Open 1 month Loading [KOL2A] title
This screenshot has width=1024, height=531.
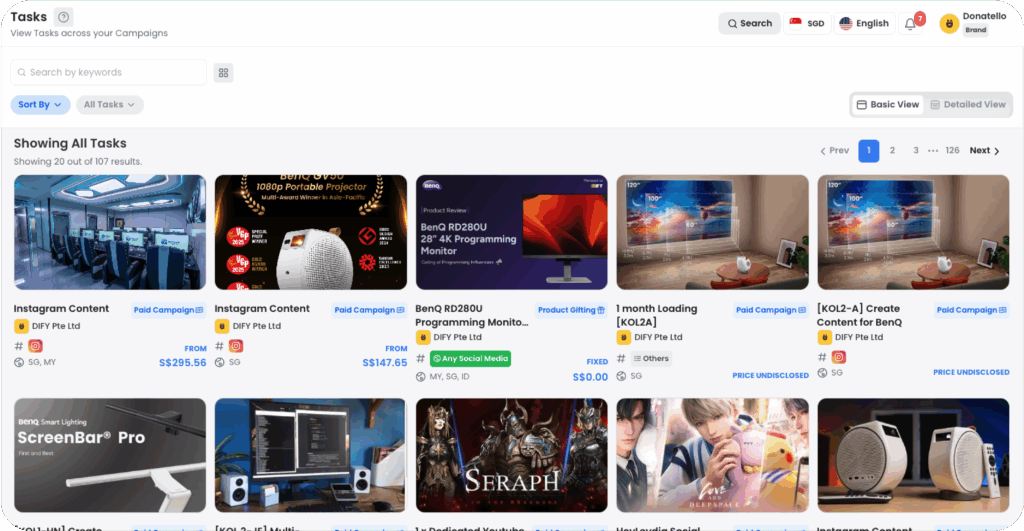pos(657,315)
